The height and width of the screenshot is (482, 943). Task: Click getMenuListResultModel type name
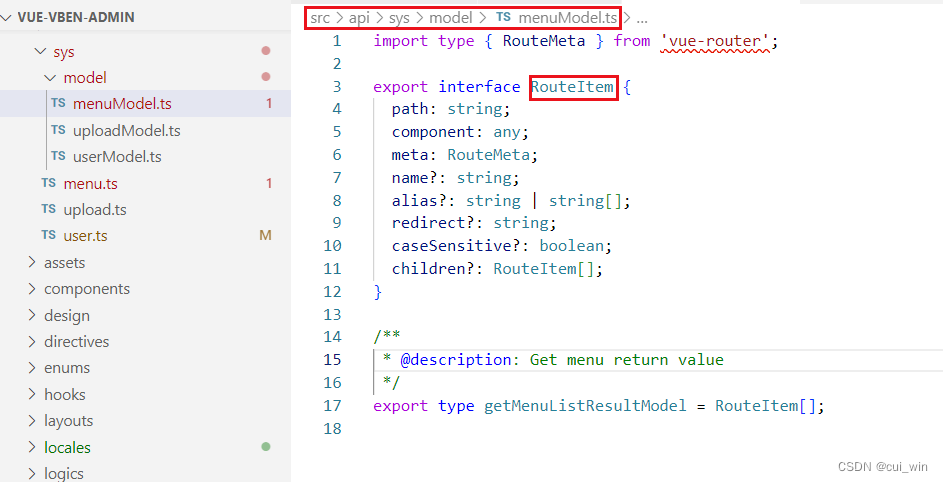pos(585,406)
